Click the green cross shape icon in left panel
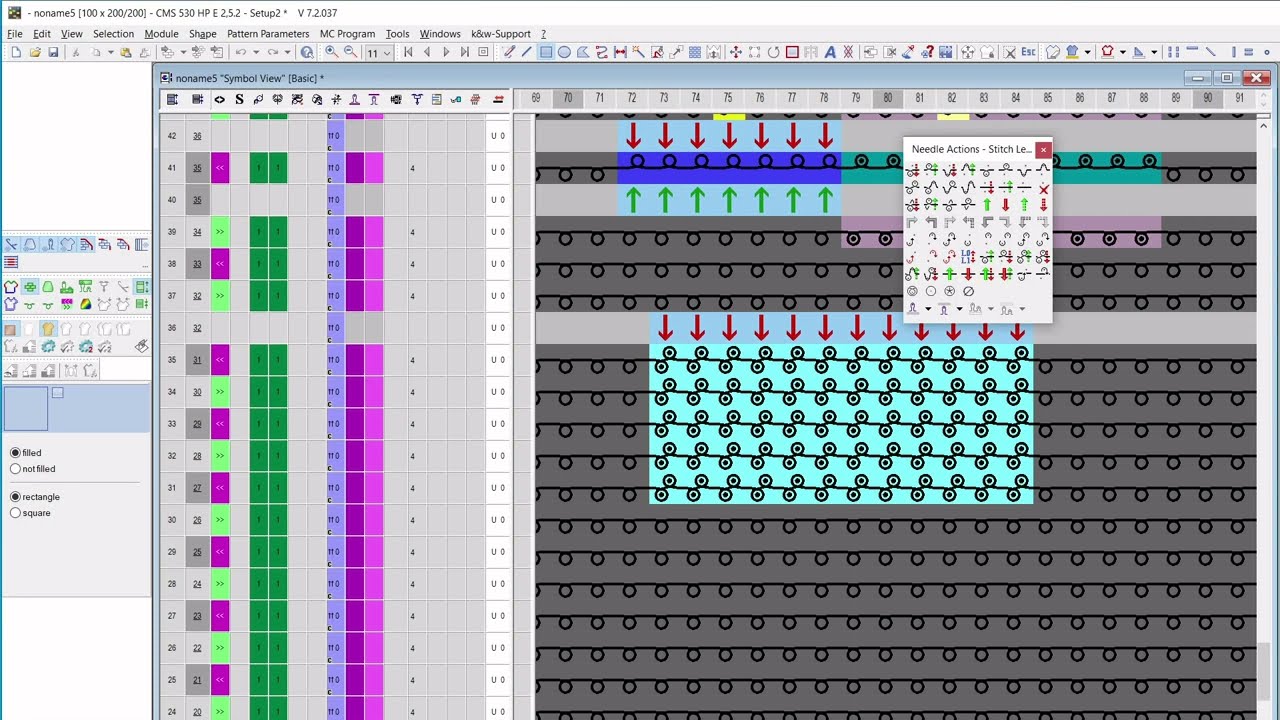The image size is (1280, 720). coord(30,287)
